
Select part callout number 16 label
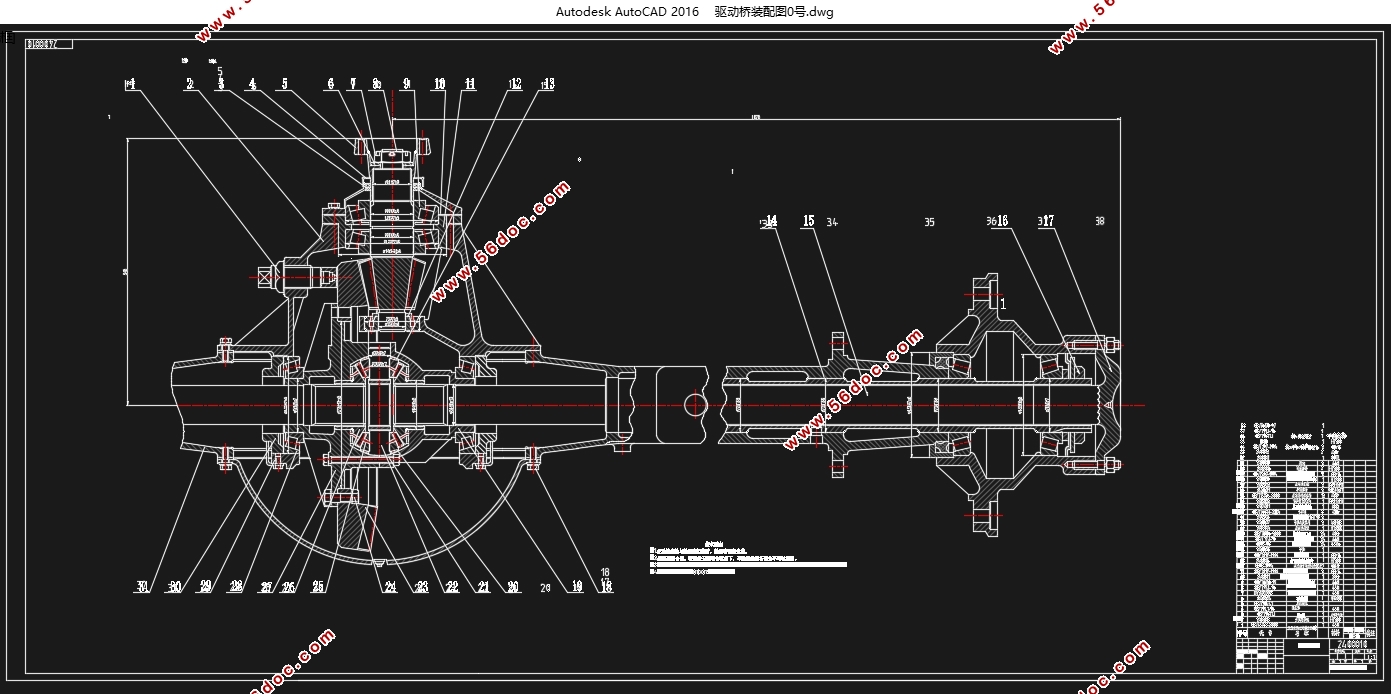1001,222
